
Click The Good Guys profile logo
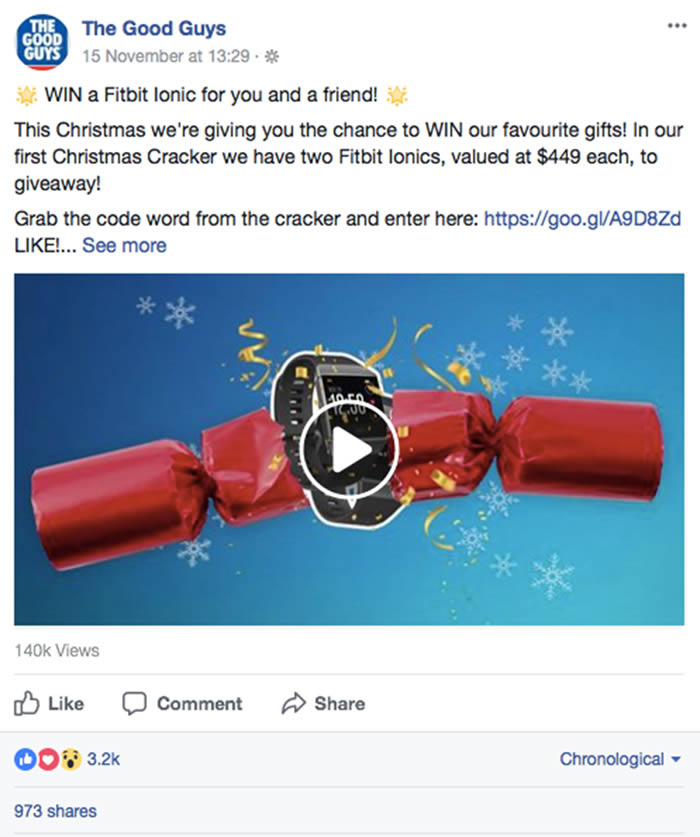(x=43, y=42)
